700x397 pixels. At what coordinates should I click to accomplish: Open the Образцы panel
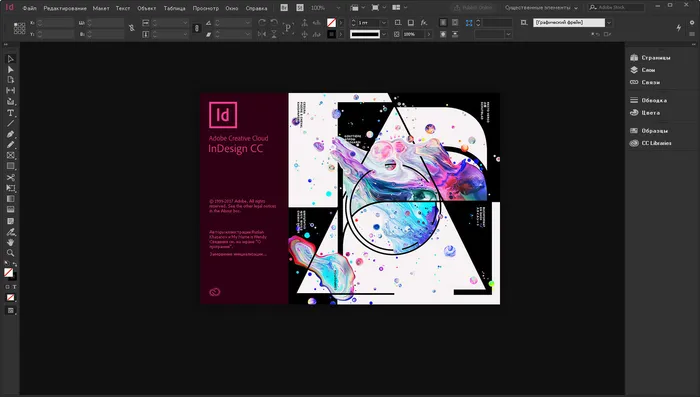pos(649,131)
